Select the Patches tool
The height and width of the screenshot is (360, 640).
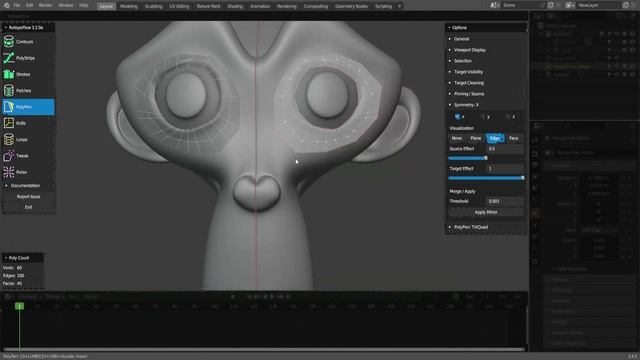tap(28, 91)
